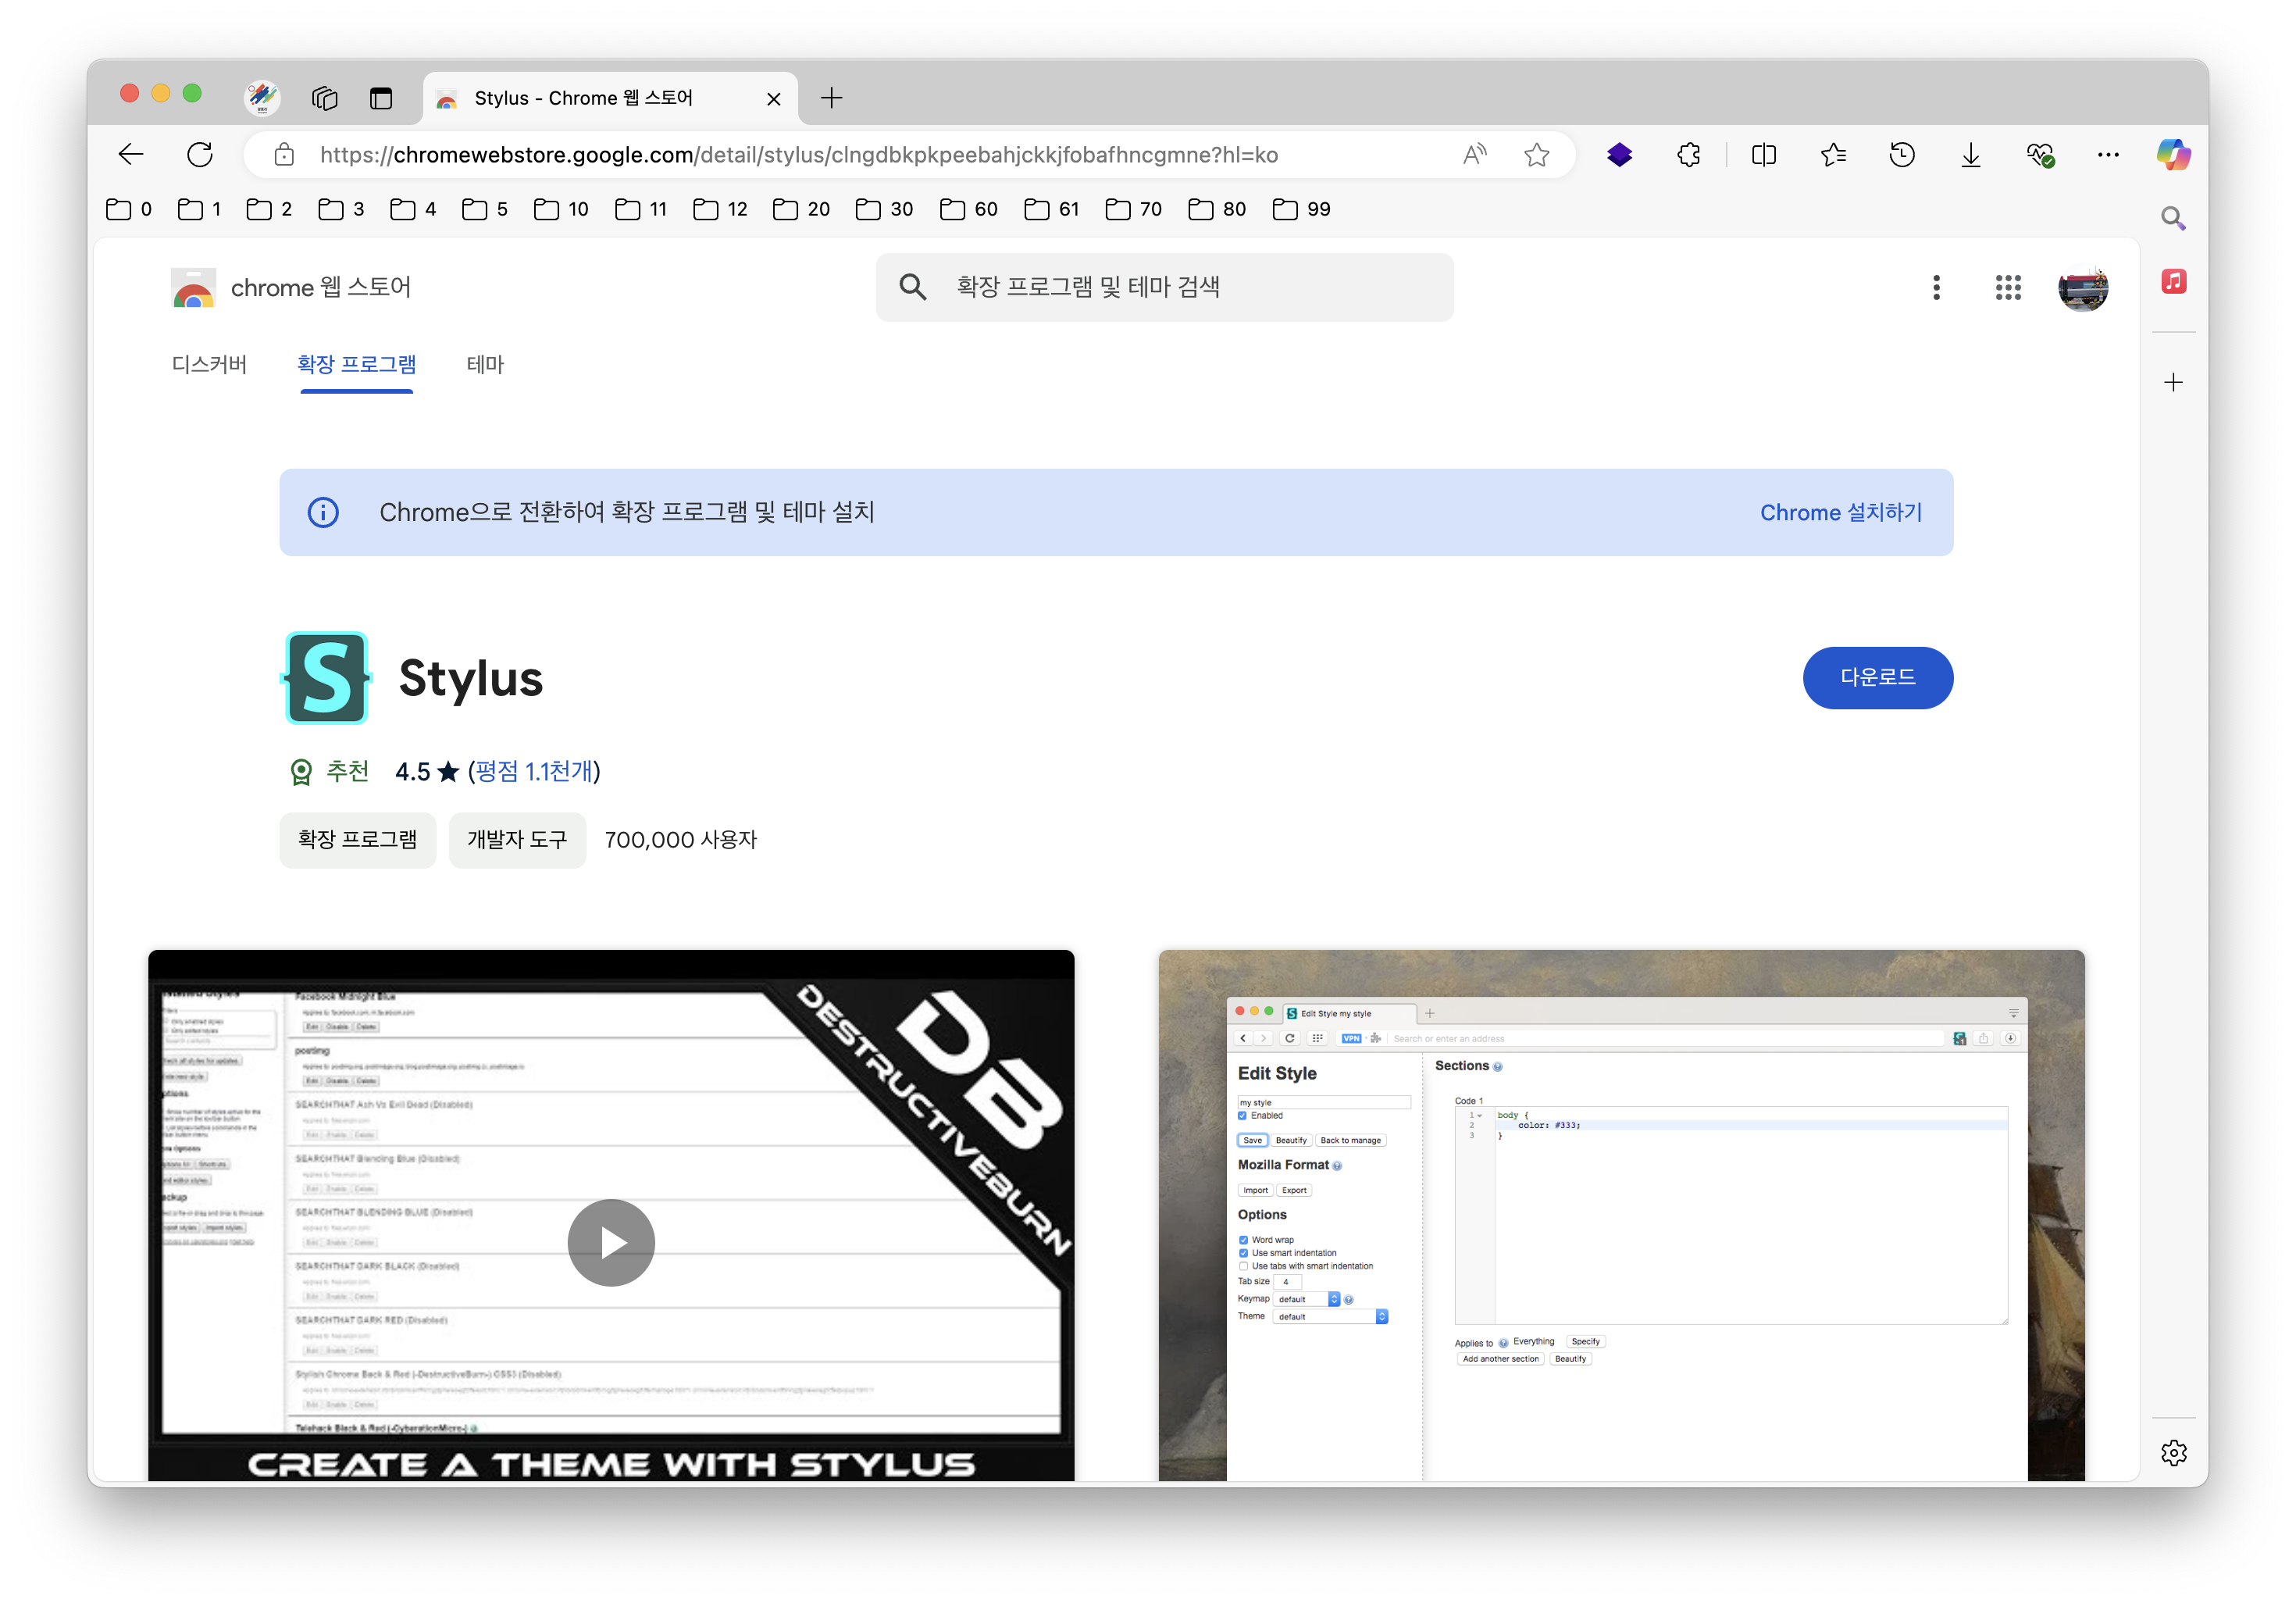Viewport: 2296px width, 1603px height.
Task: Open the 평점 1.1천개 ratings link
Action: [534, 771]
